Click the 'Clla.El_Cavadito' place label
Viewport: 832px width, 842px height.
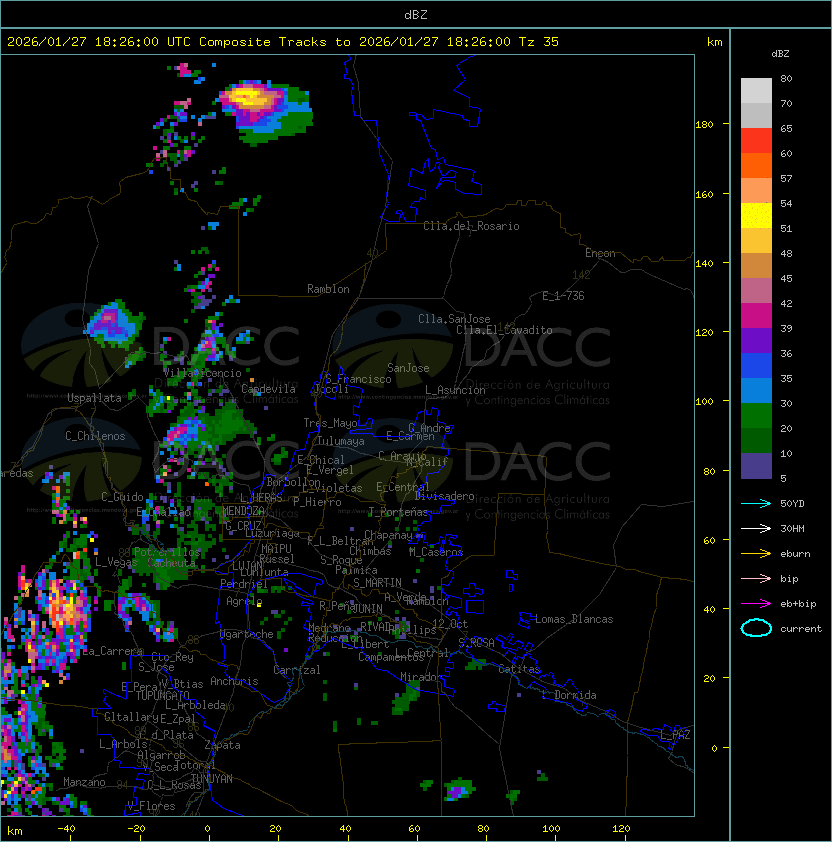[x=504, y=330]
